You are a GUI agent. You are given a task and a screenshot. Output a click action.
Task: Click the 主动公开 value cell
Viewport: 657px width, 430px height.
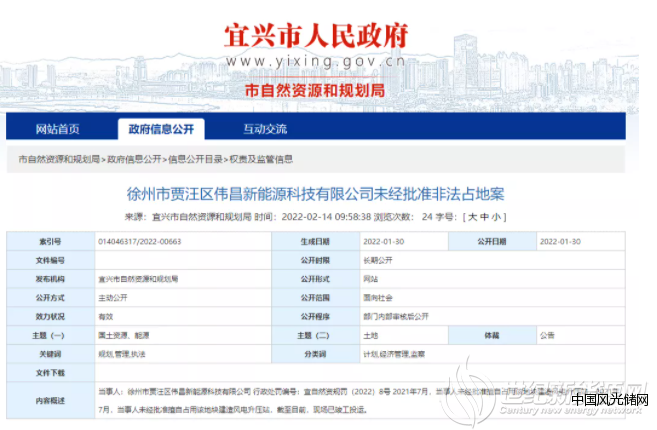point(183,298)
